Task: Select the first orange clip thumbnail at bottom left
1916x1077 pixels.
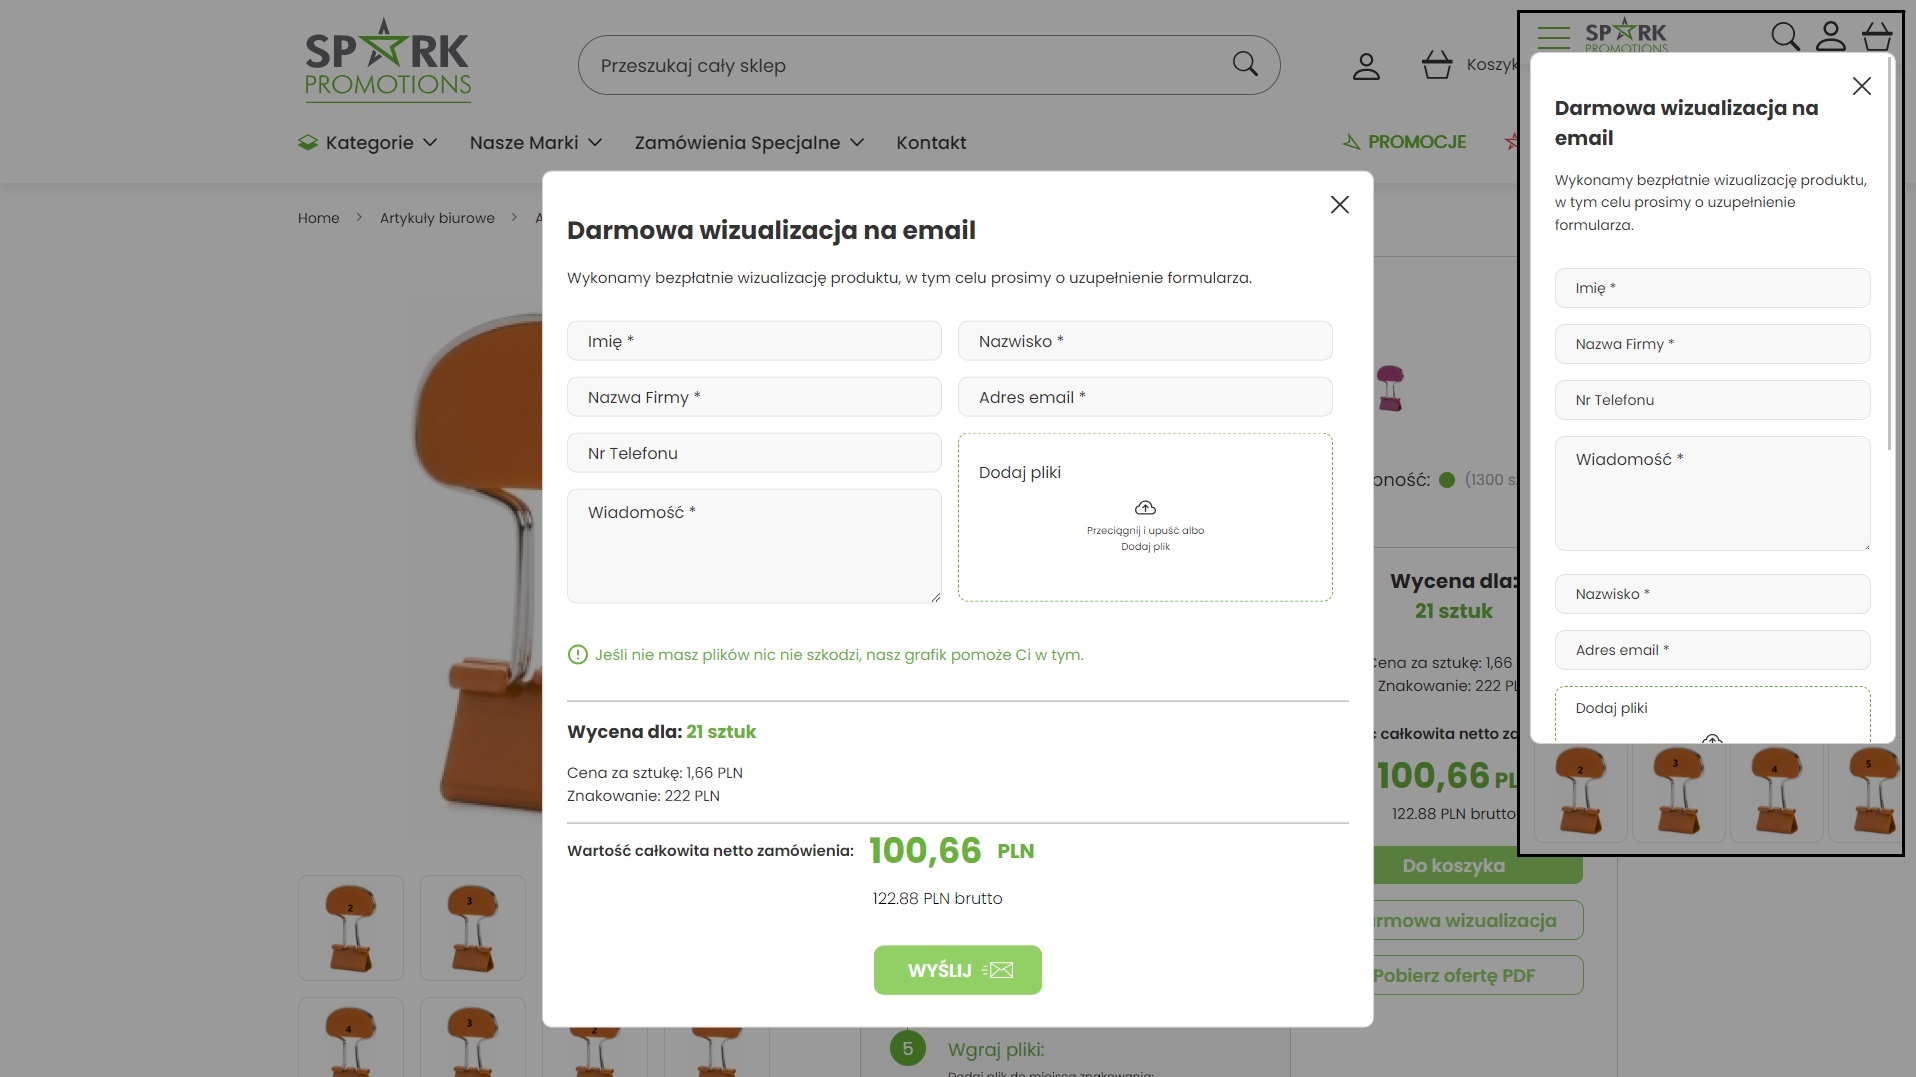Action: [351, 928]
